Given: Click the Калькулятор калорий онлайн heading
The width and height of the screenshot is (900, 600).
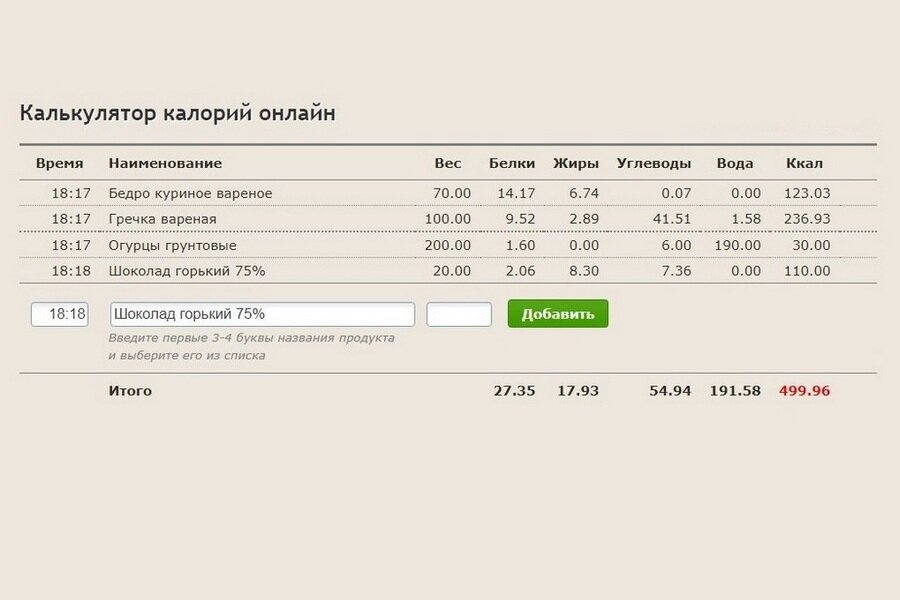Looking at the screenshot, I should [x=177, y=113].
